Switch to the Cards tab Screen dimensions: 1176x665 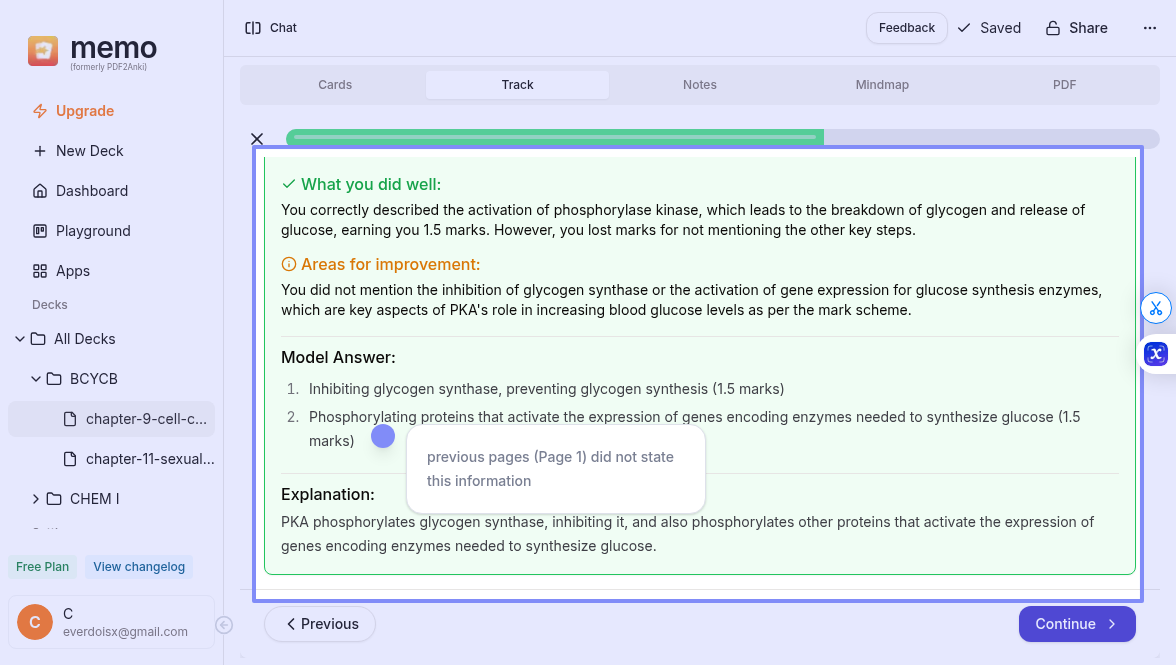pyautogui.click(x=335, y=85)
